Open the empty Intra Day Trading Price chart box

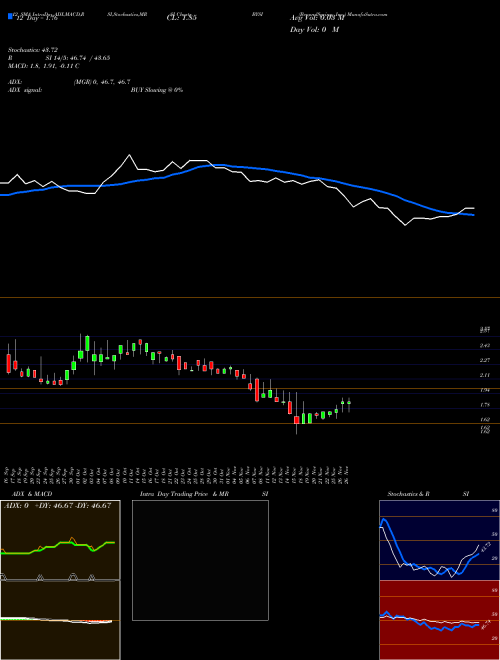200,560
